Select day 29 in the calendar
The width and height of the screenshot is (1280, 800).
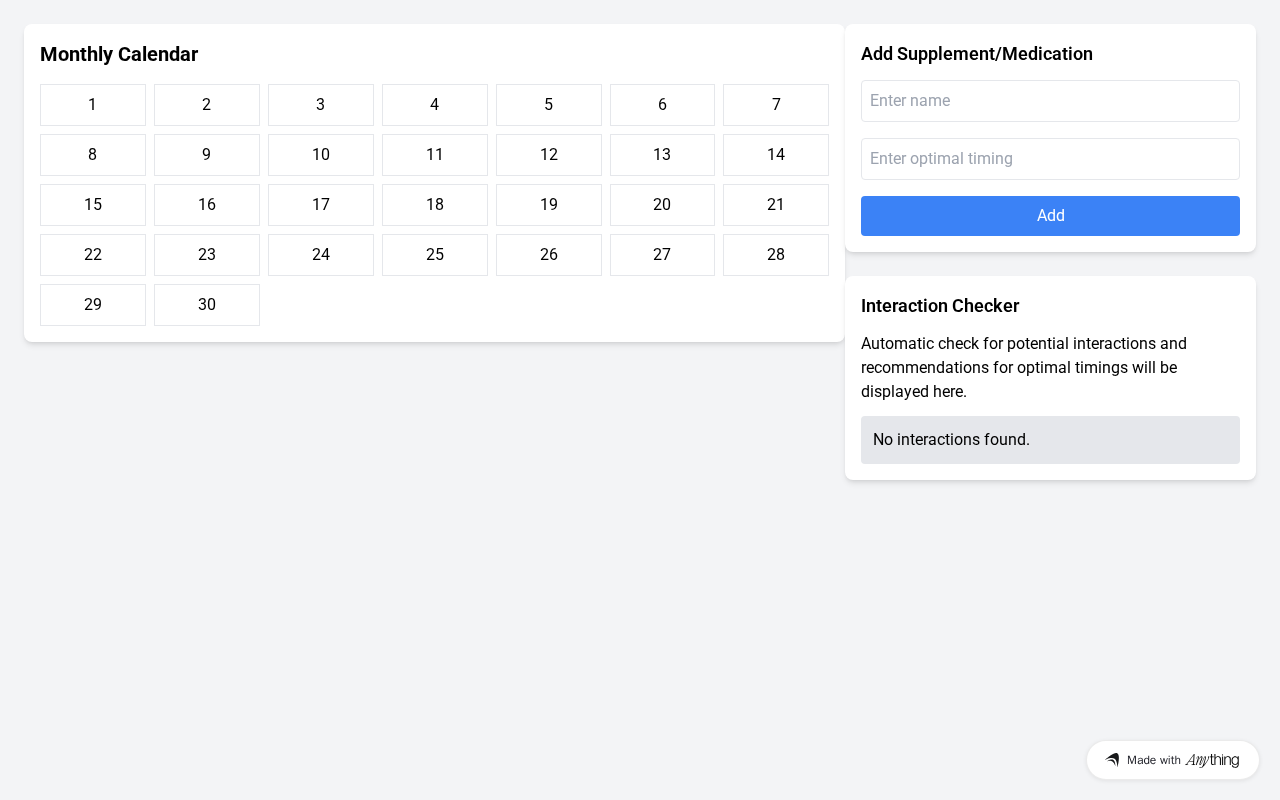tap(93, 305)
